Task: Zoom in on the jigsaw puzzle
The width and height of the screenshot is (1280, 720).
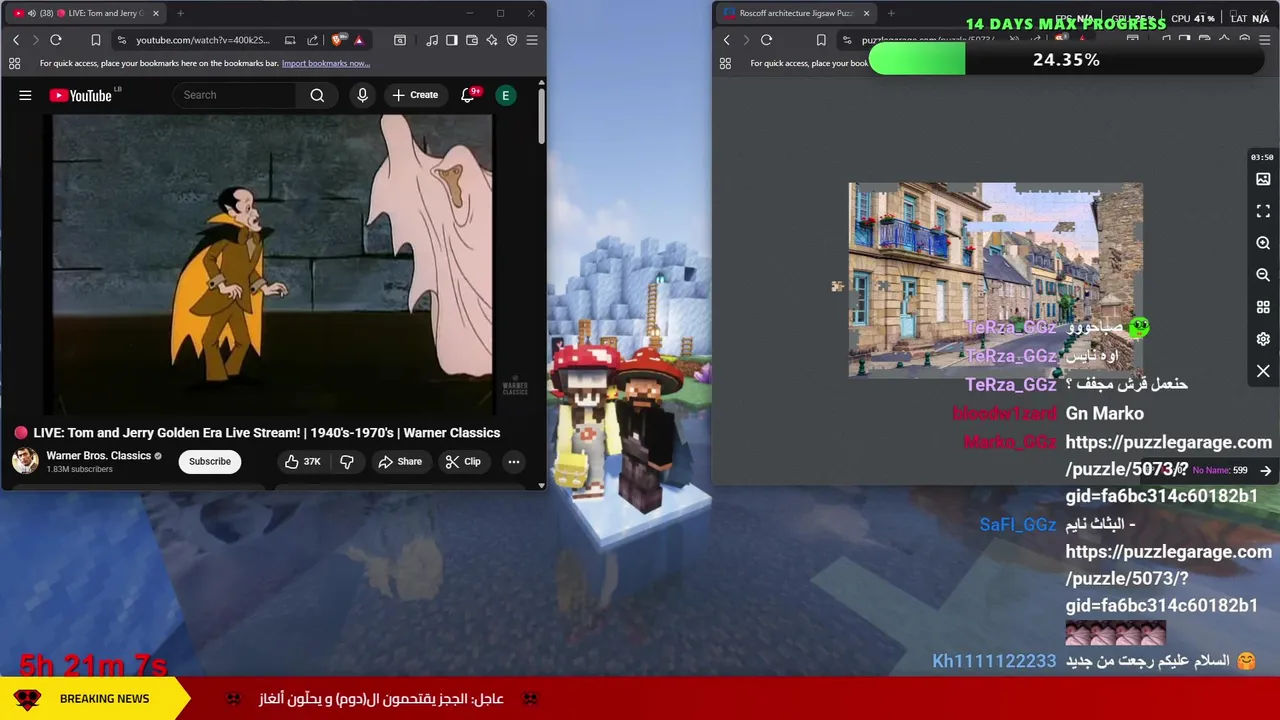Action: [1263, 243]
